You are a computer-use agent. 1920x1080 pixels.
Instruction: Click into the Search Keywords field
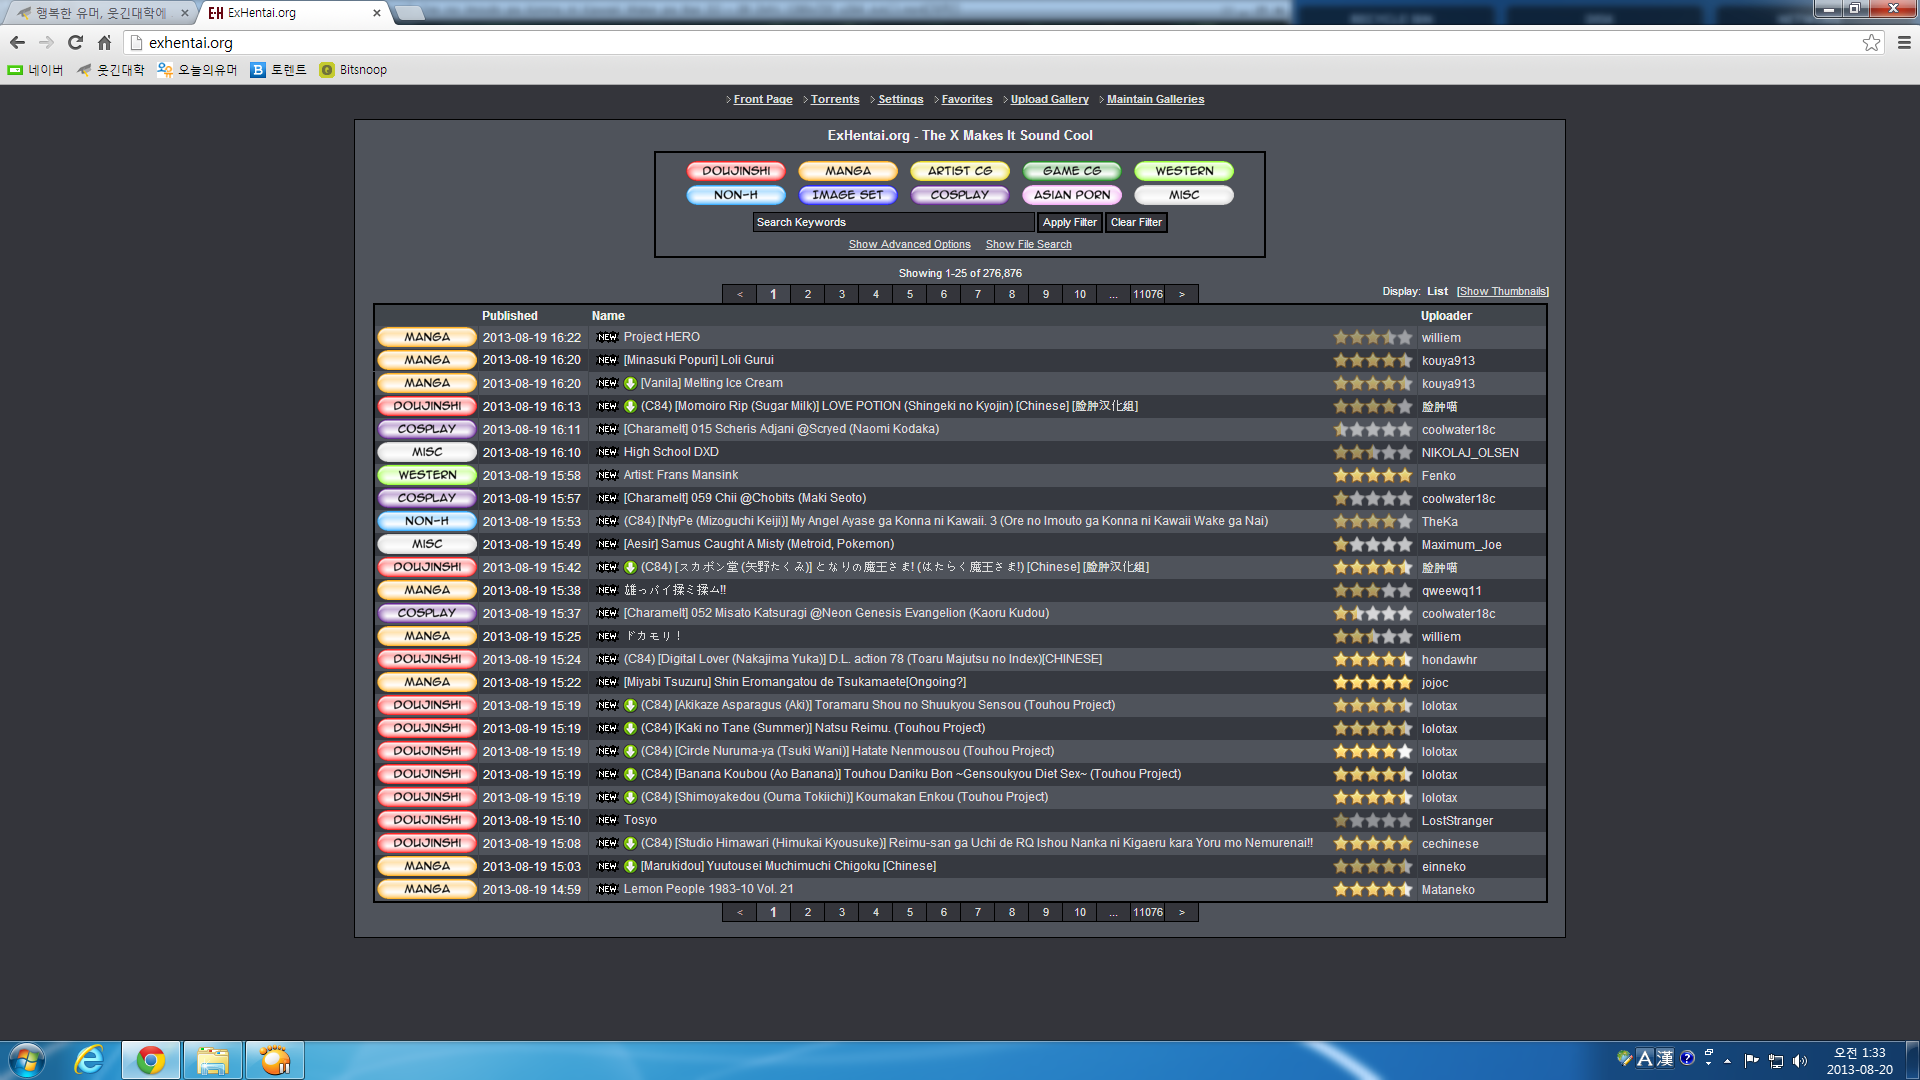tap(893, 222)
